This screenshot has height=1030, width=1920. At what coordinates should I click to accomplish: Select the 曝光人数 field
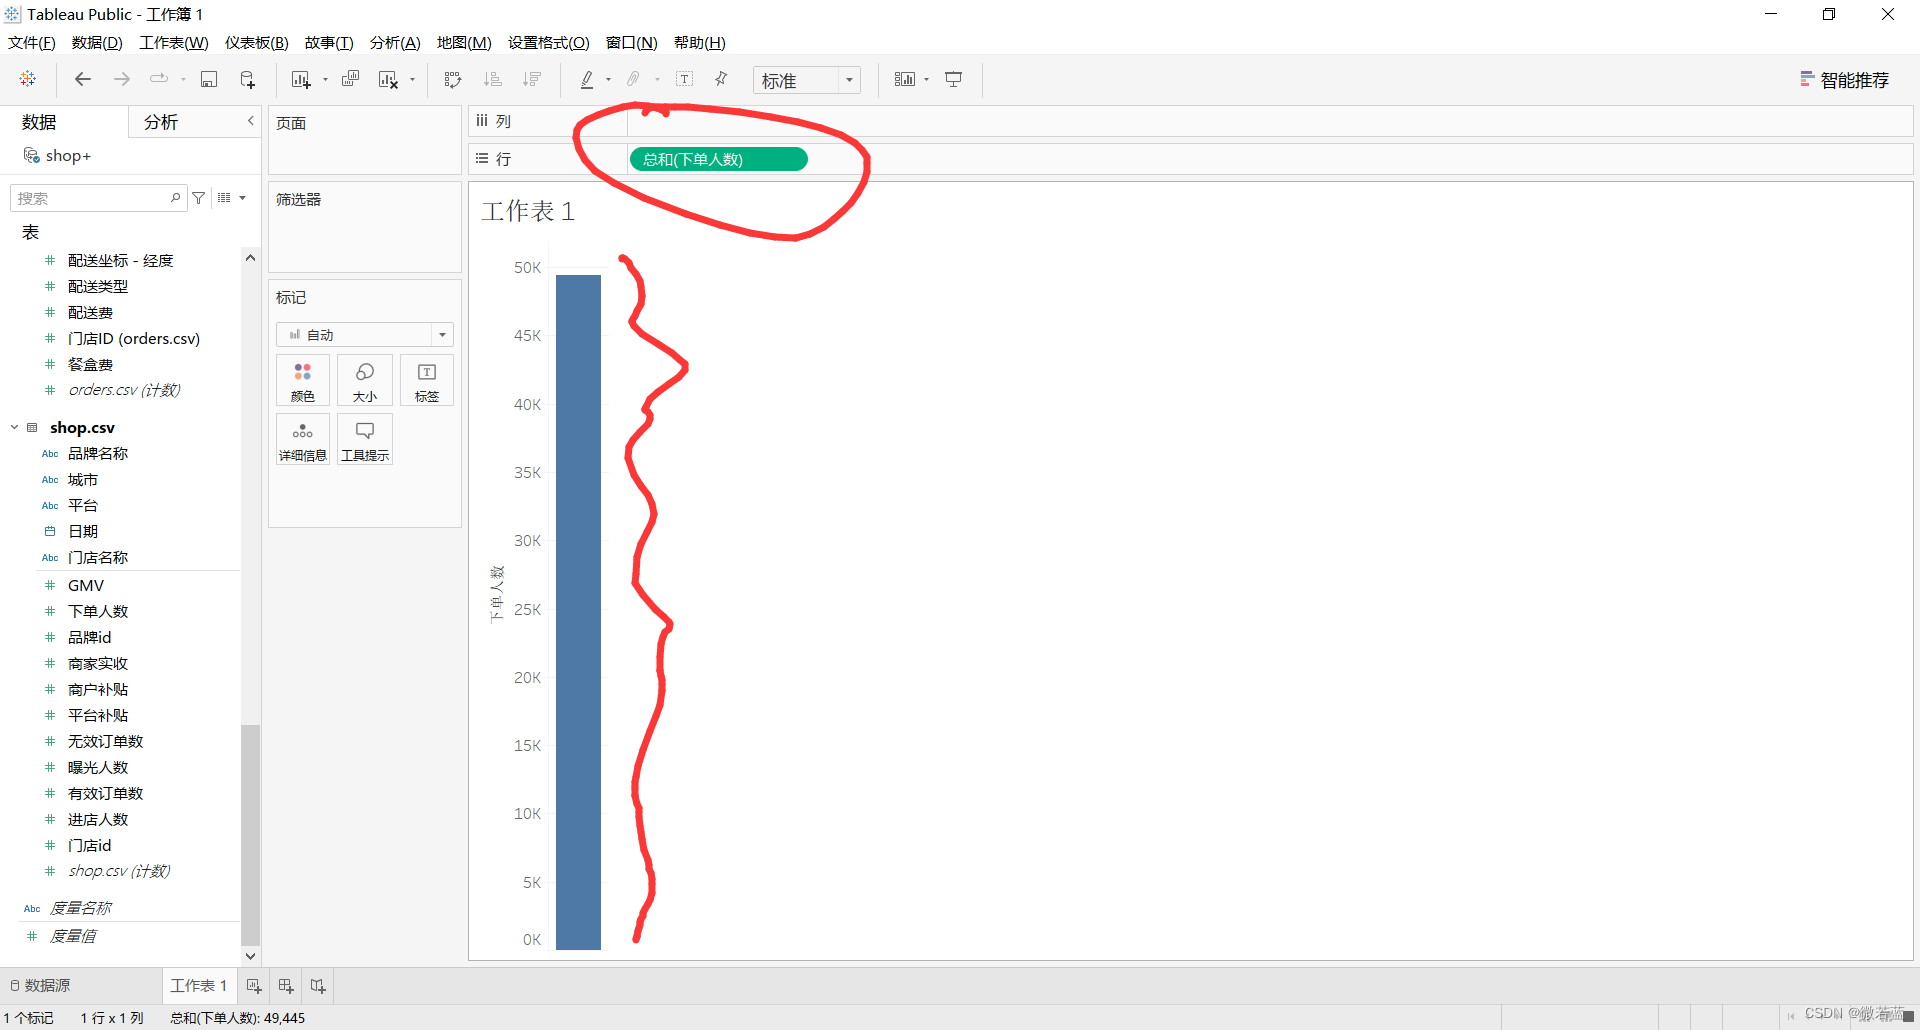coord(98,767)
